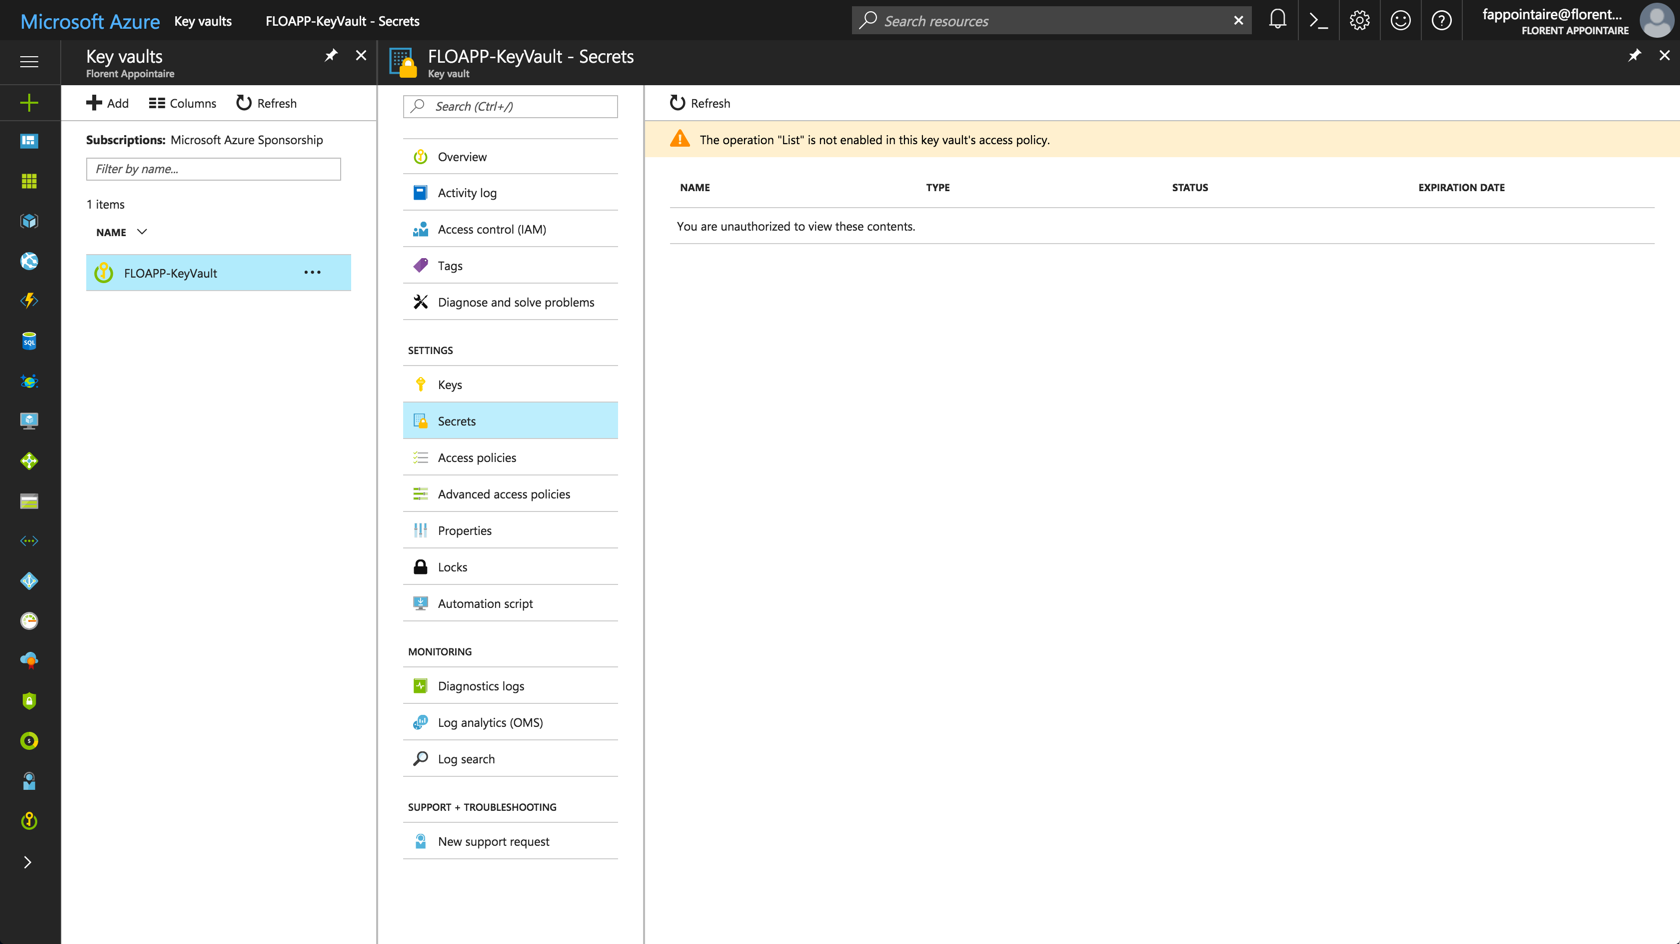Screen dimensions: 1680x944
Task: Go to Microsoft Azure home logo
Action: pos(90,20)
